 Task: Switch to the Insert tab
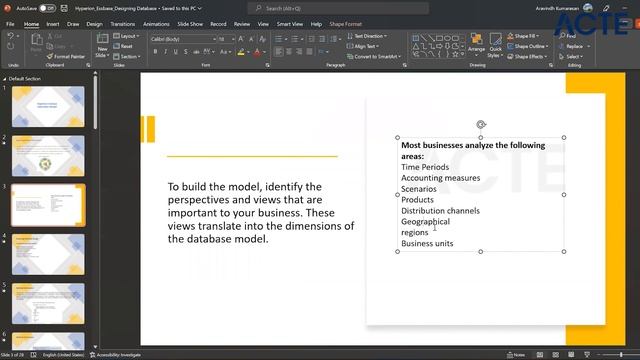pyautogui.click(x=53, y=24)
